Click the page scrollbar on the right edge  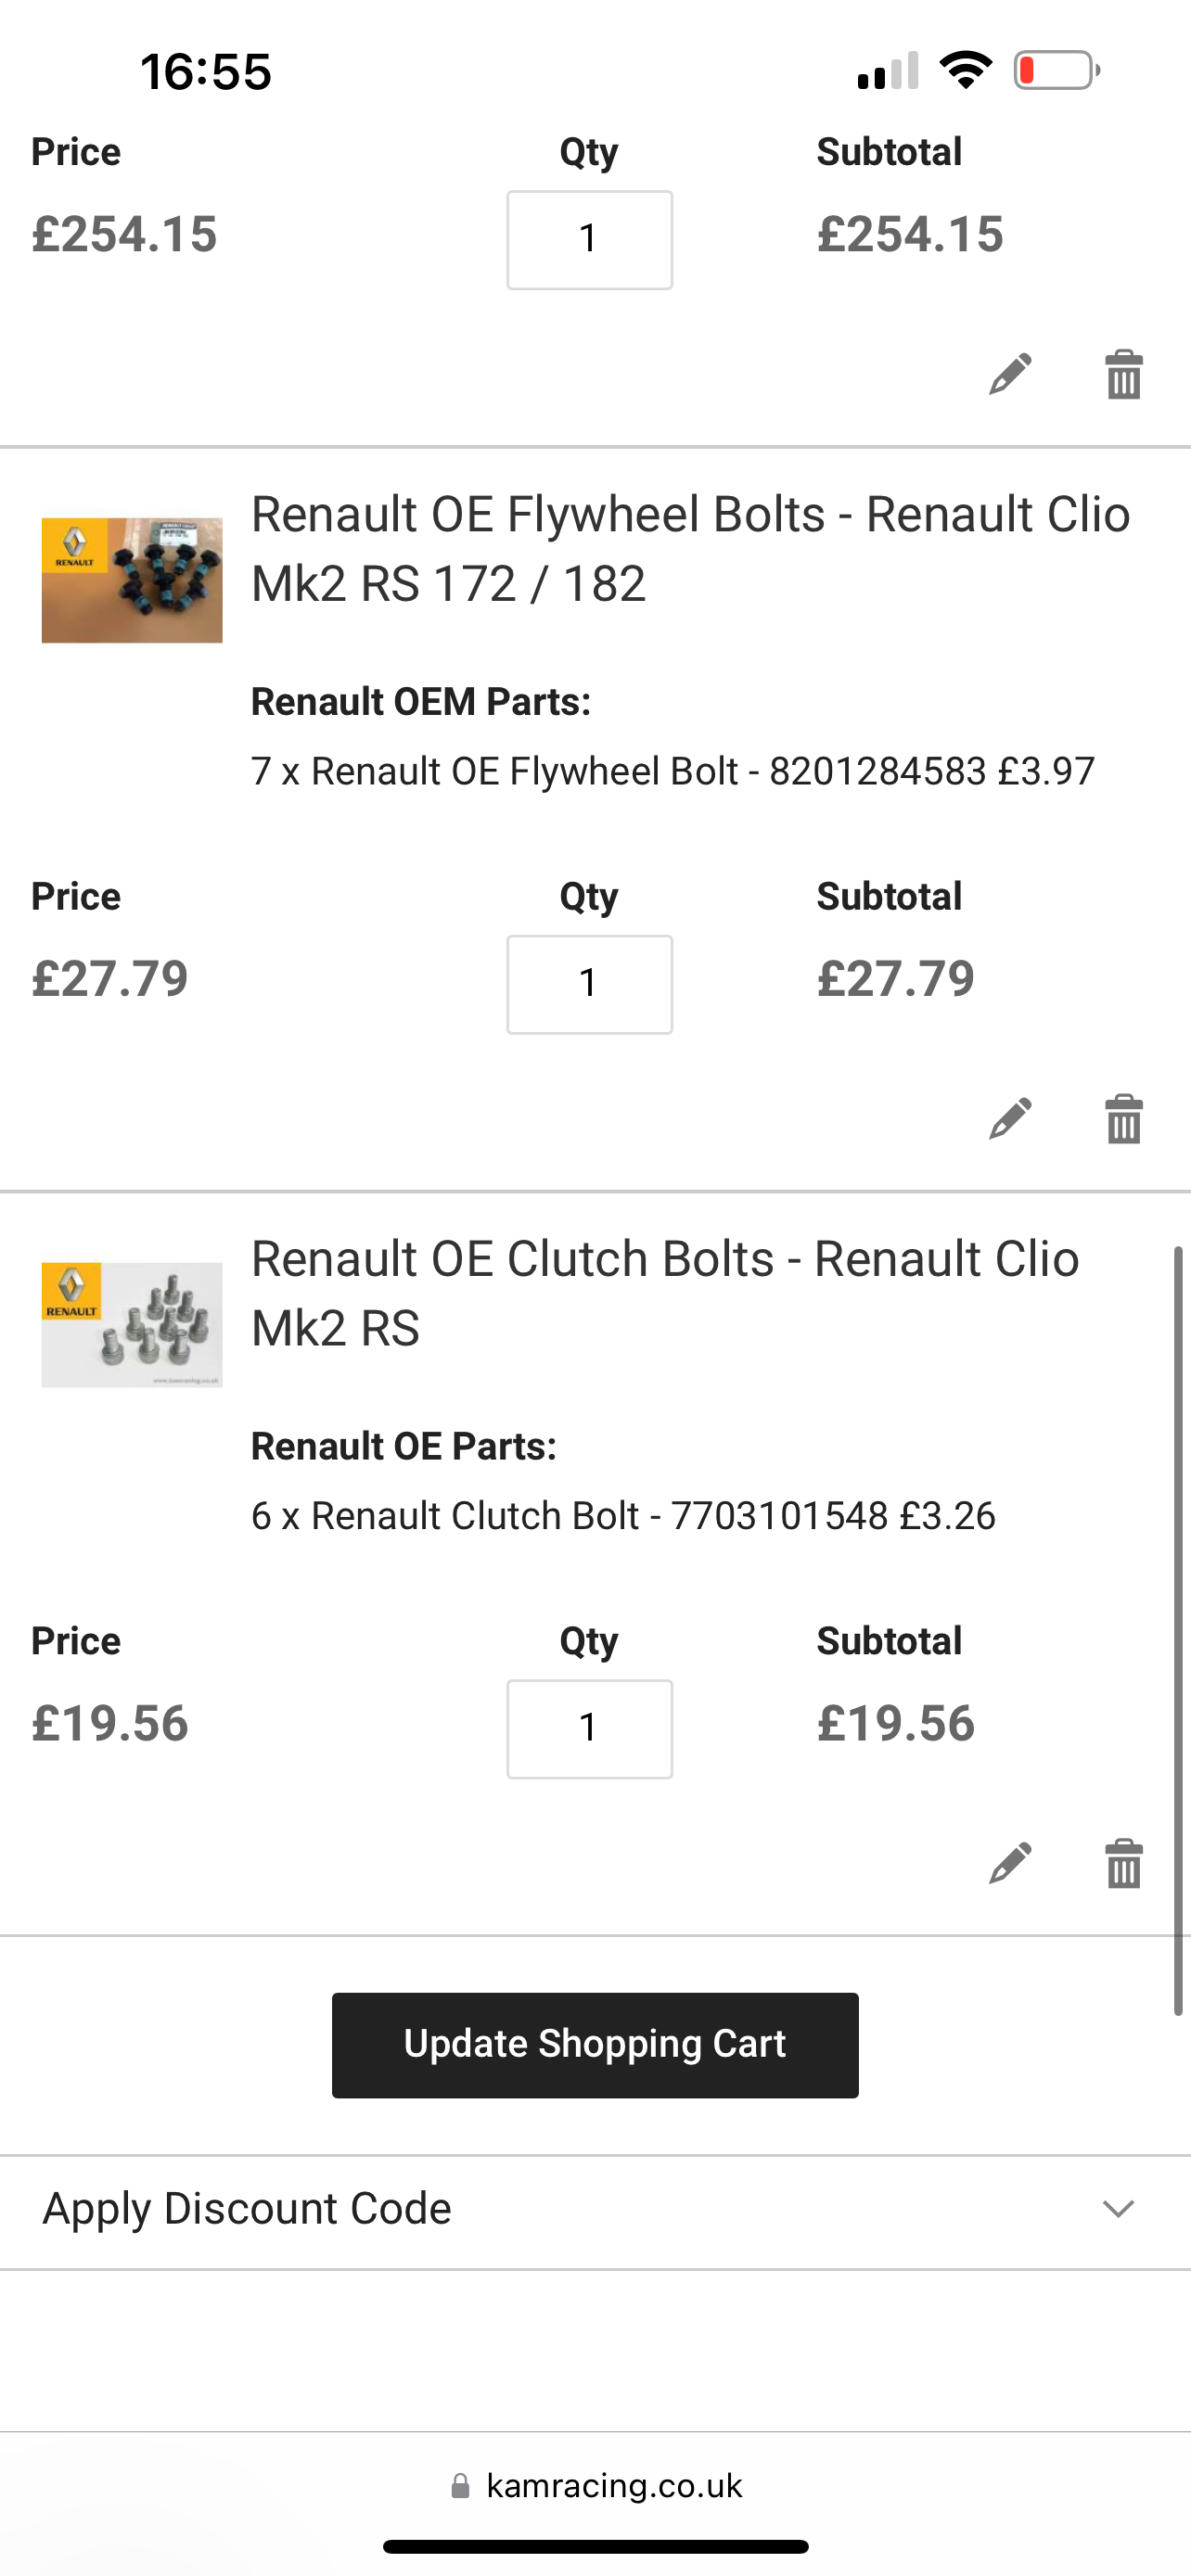(1178, 1630)
